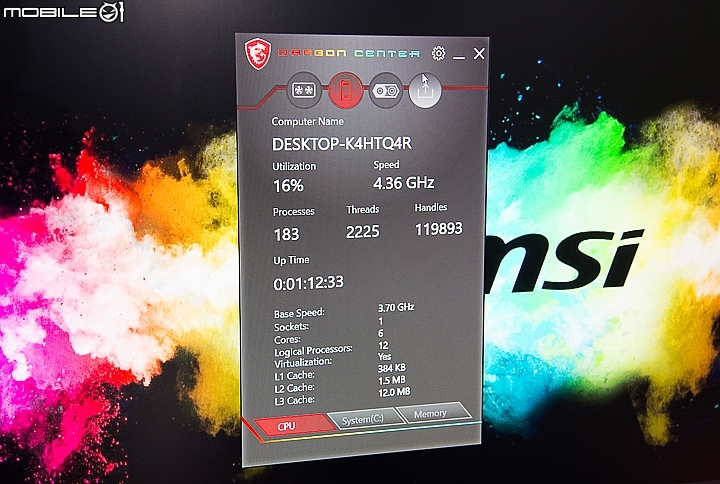
Task: Click the MSI dragon shield logo
Action: coord(258,53)
